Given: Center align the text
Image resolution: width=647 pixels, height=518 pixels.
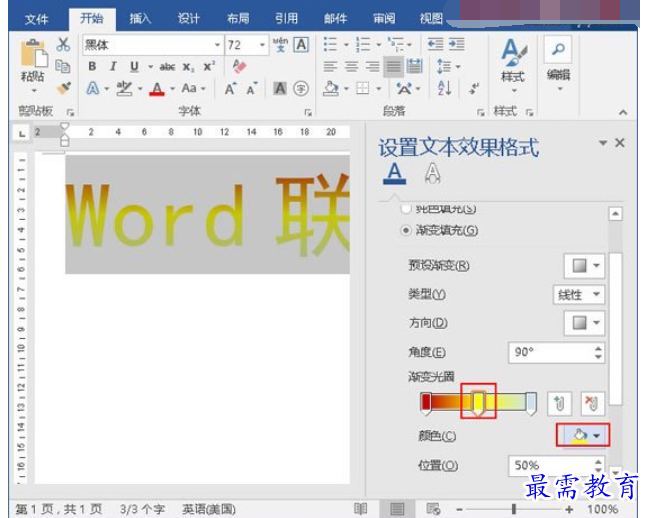Looking at the screenshot, I should coord(352,66).
